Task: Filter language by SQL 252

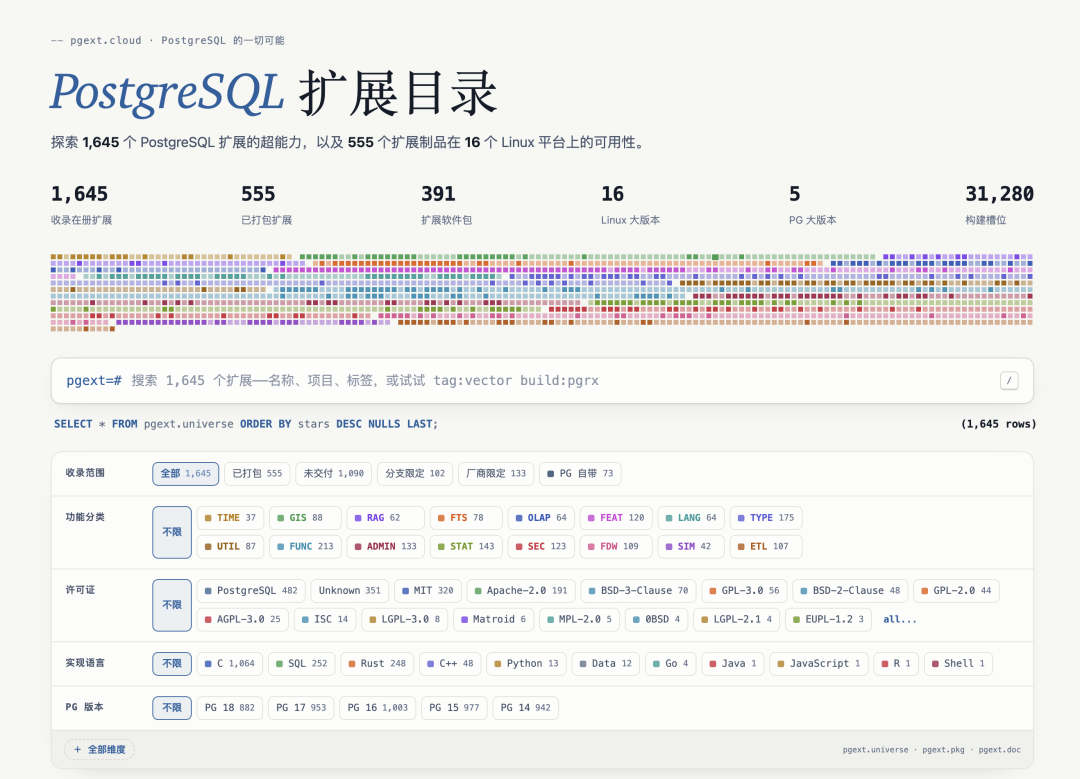Action: (302, 663)
